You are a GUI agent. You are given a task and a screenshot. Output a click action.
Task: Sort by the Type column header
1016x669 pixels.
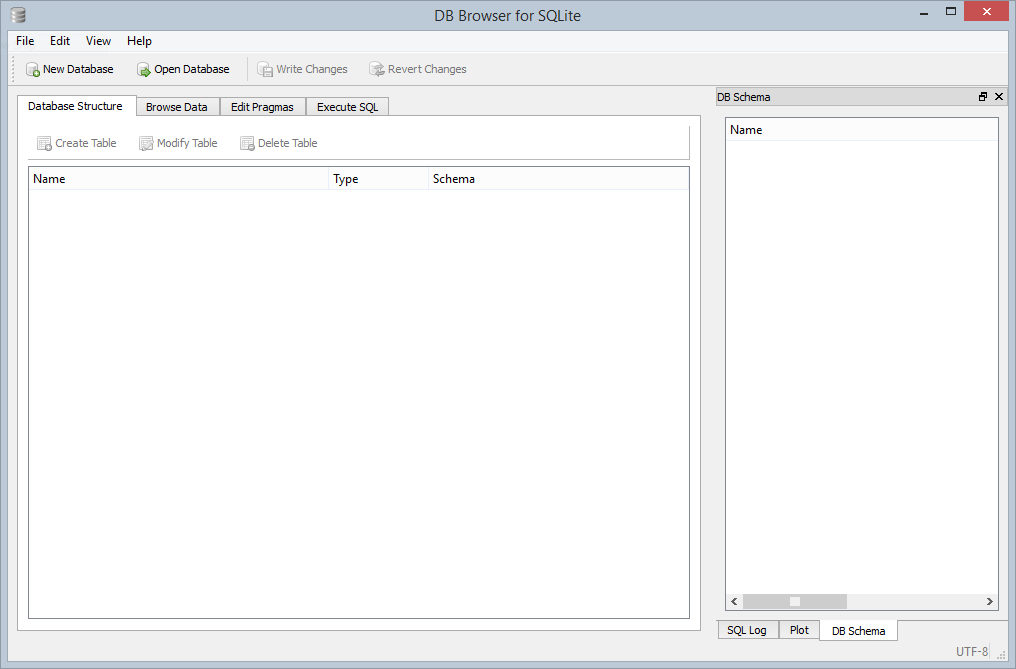377,179
